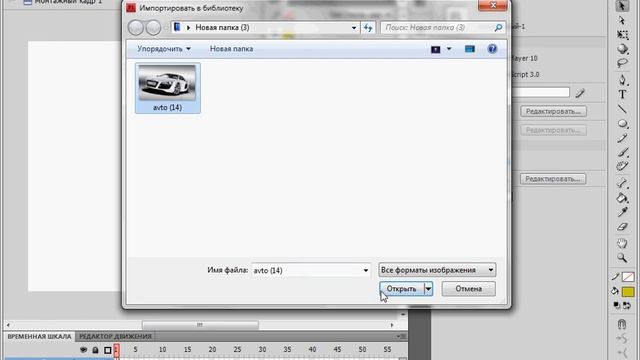Click the Новая папка button
Image resolution: width=640 pixels, height=360 pixels.
point(231,49)
